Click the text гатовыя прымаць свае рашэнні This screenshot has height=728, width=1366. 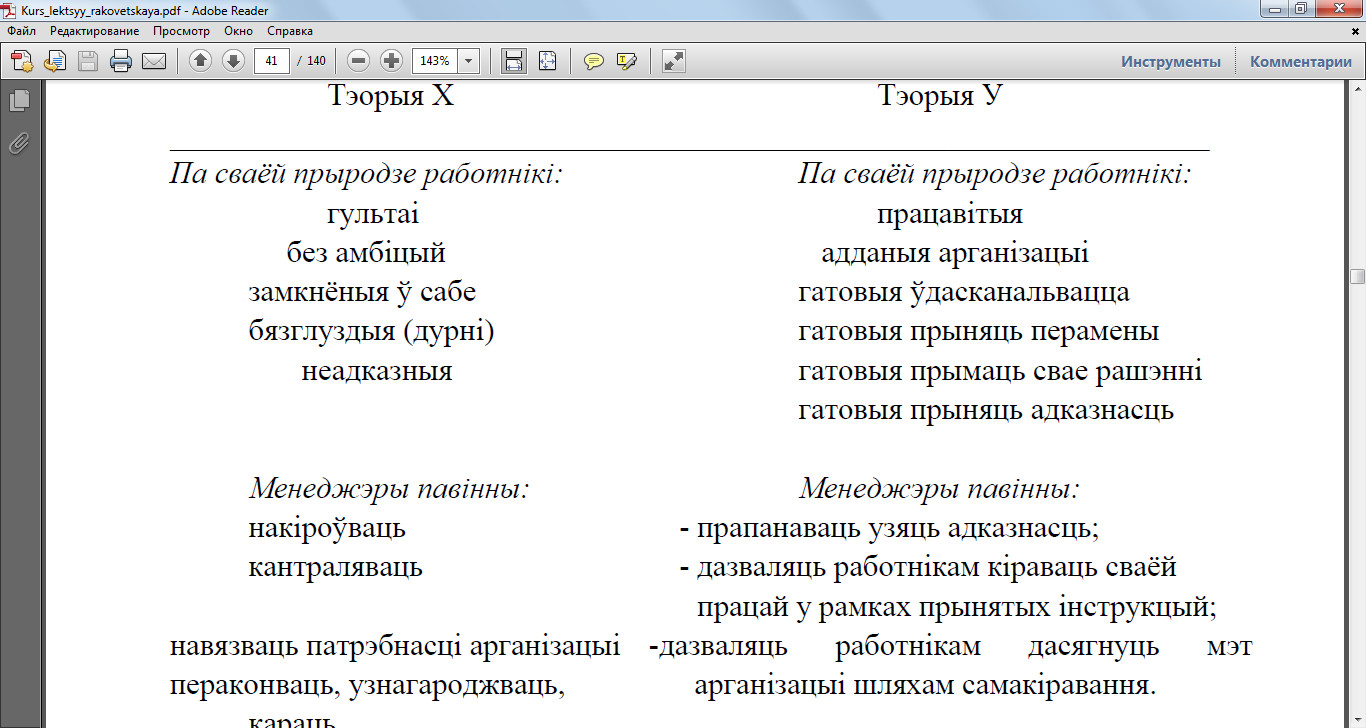[x=1000, y=372]
